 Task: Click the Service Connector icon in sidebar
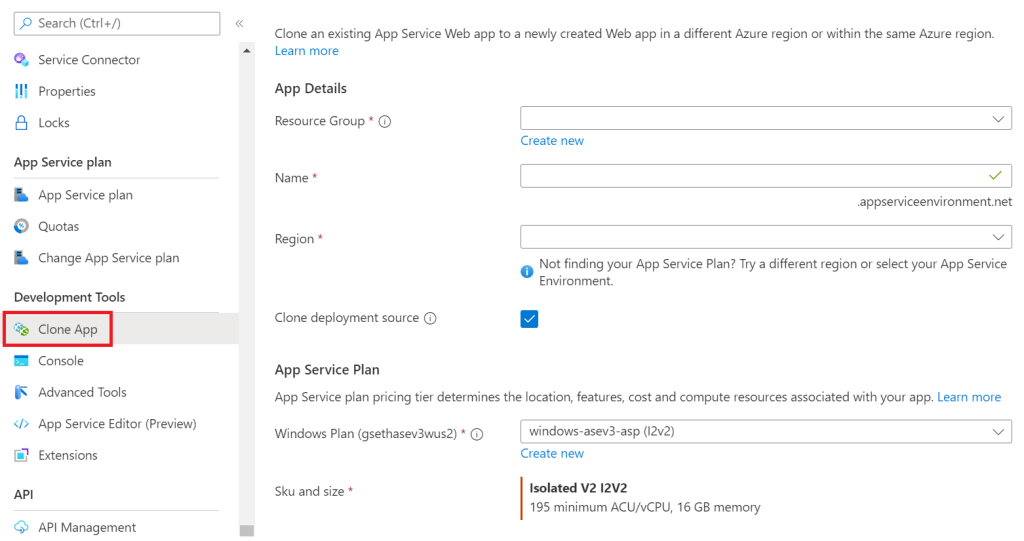(21, 60)
